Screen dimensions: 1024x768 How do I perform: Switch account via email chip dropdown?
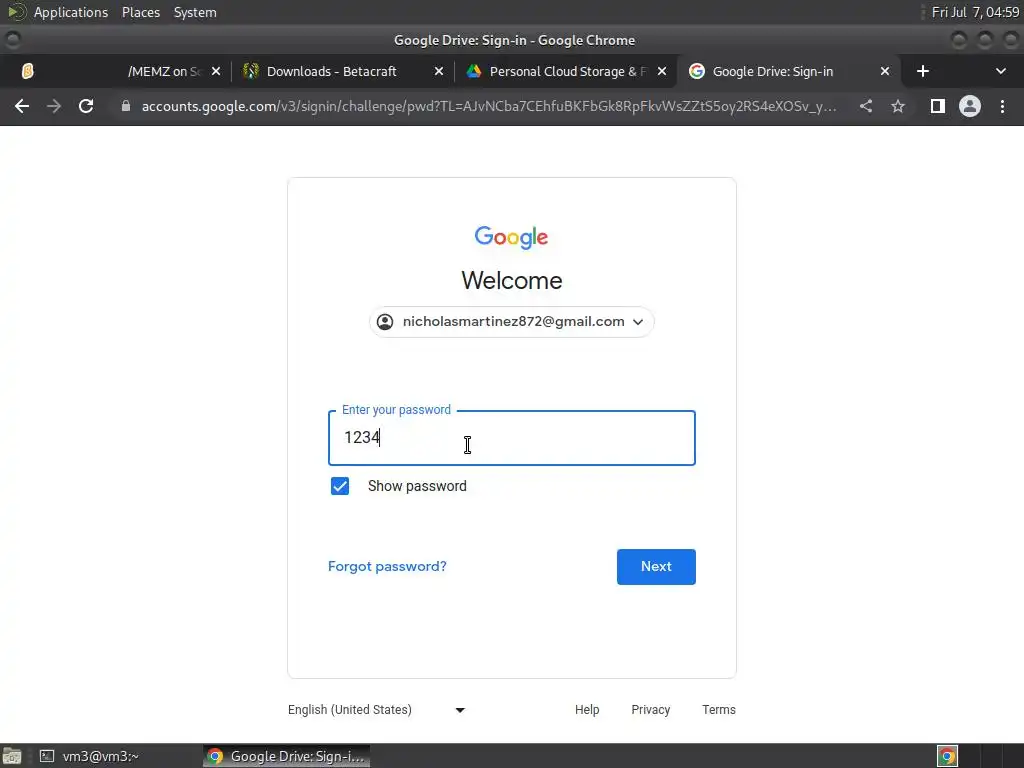click(512, 322)
